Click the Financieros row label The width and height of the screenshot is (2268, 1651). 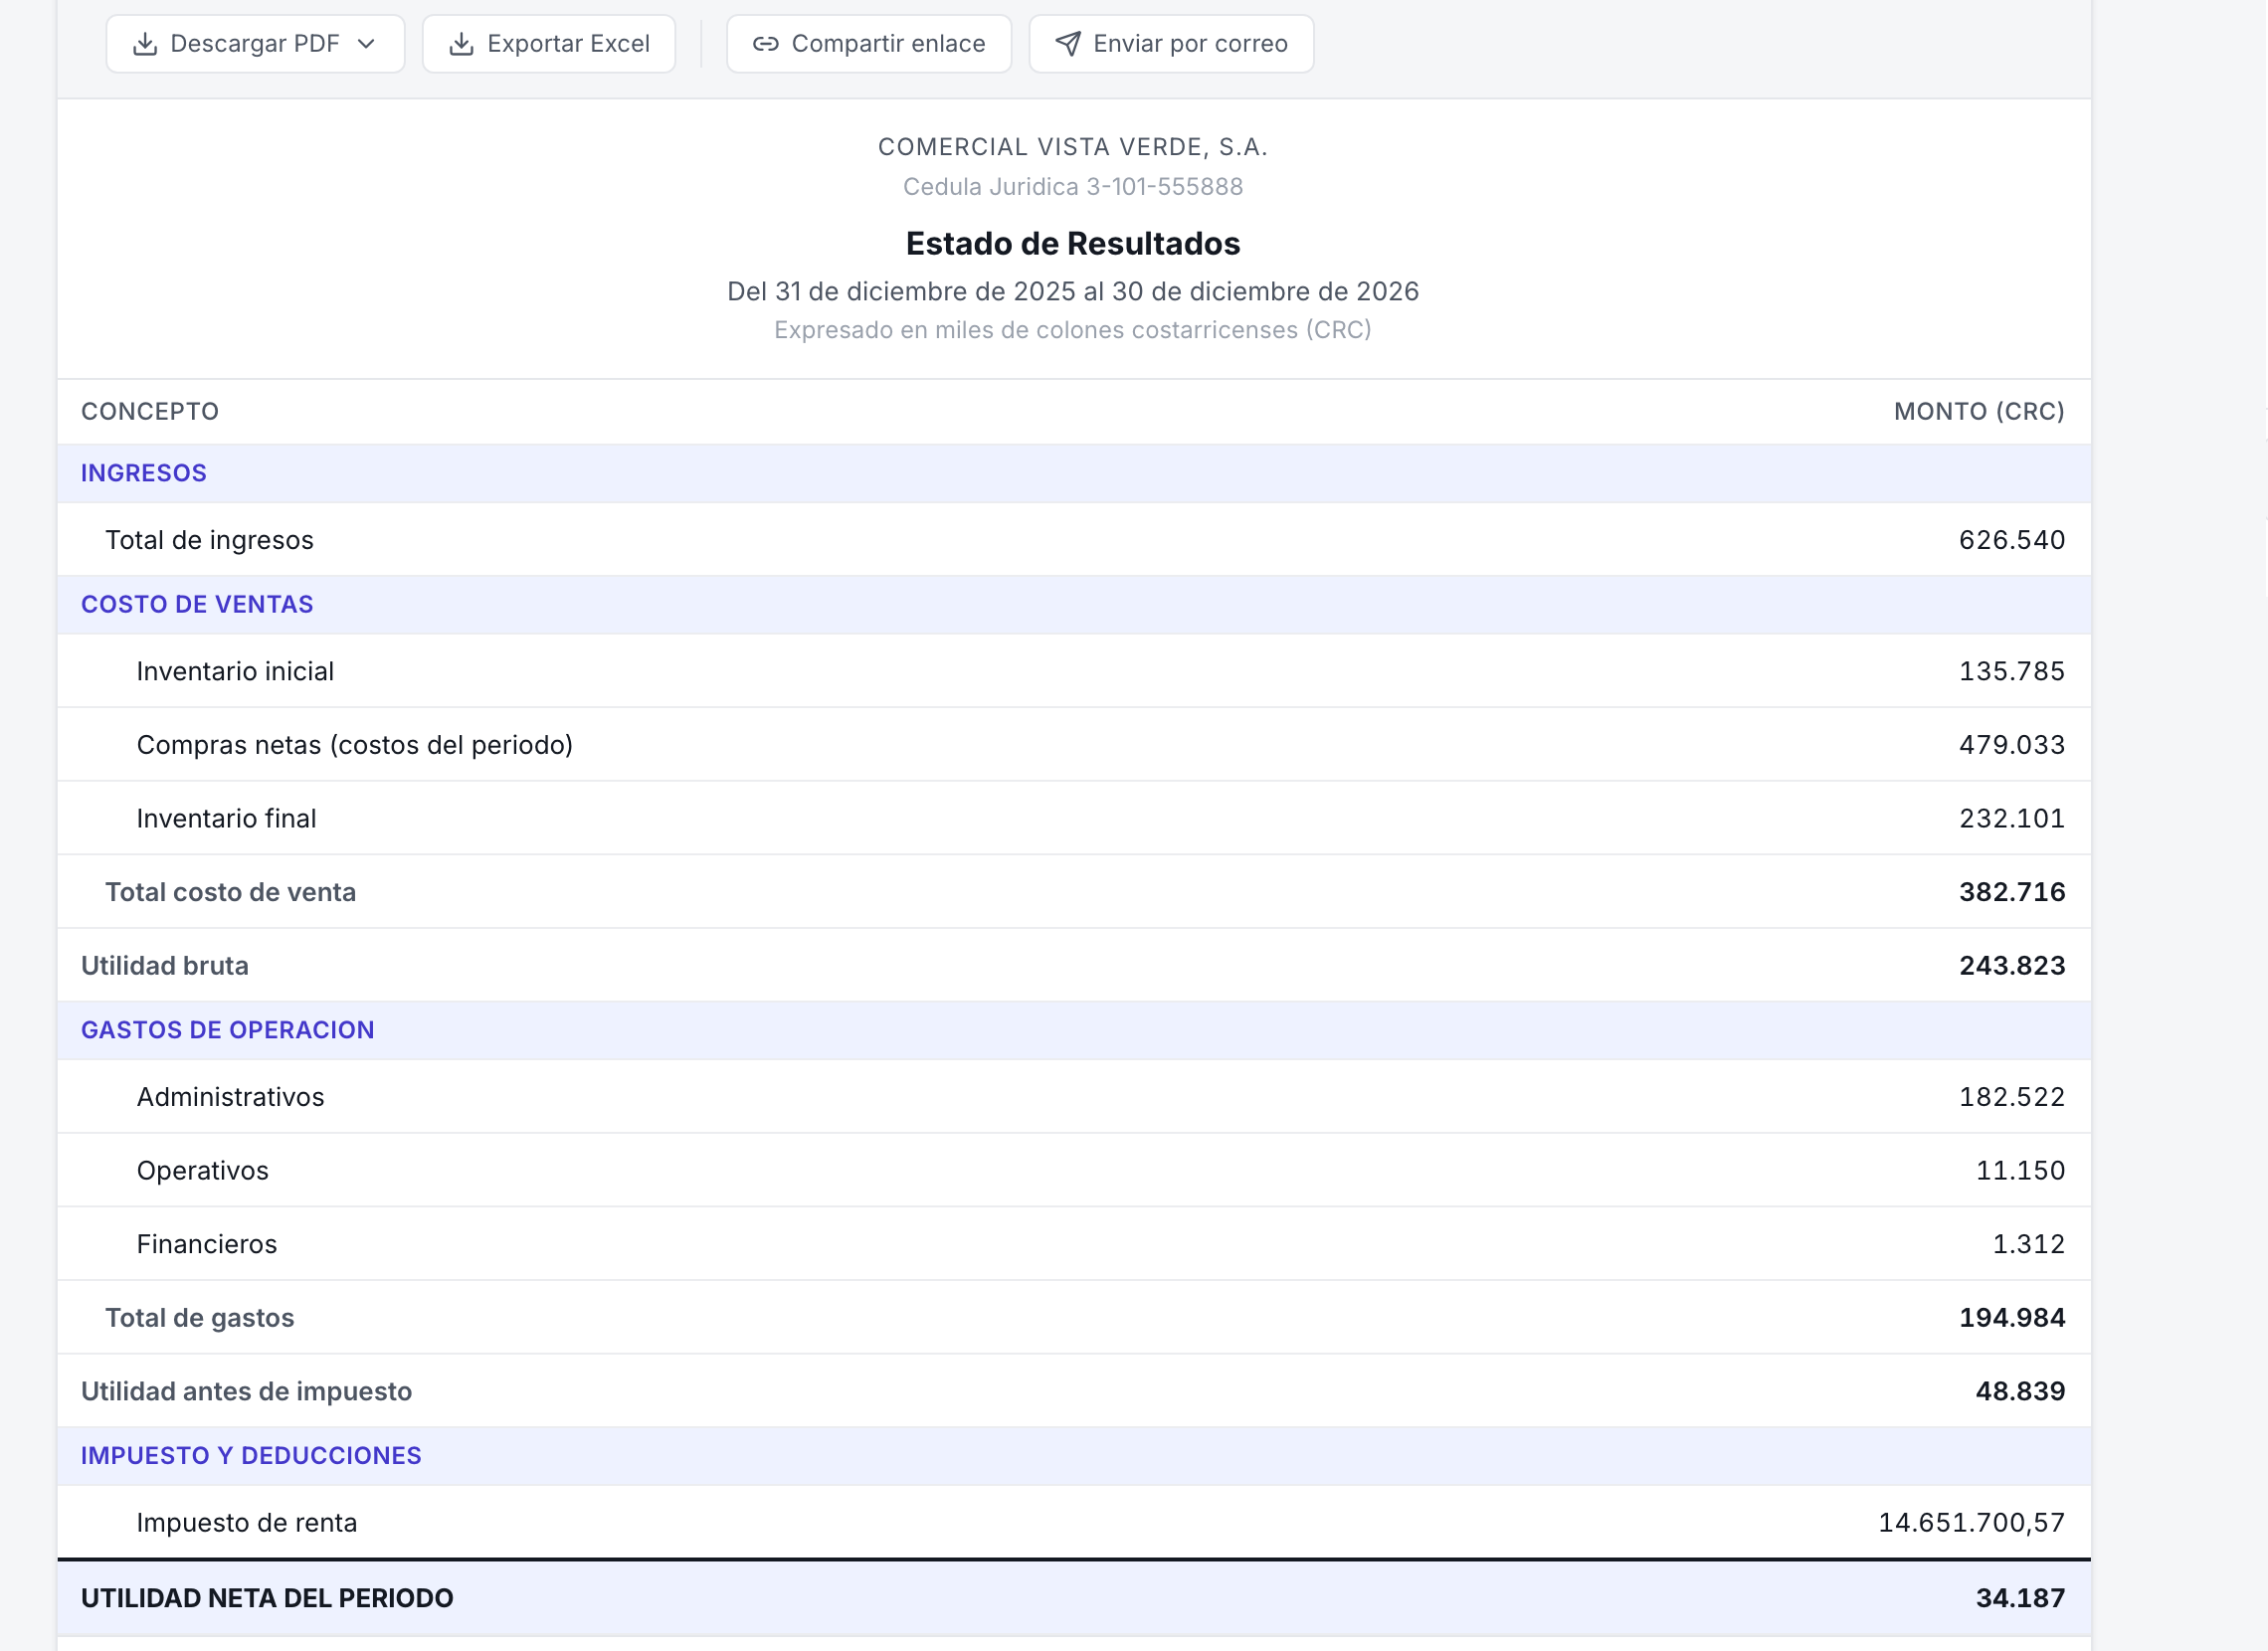207,1244
